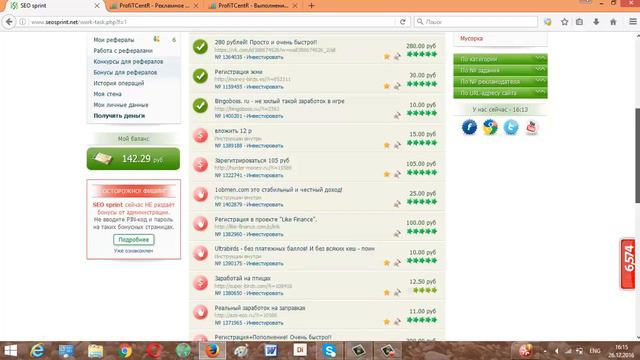Open "Конкурсы для рефералов" sidebar item
Image resolution: width=640 pixels, height=360 pixels.
click(x=128, y=61)
